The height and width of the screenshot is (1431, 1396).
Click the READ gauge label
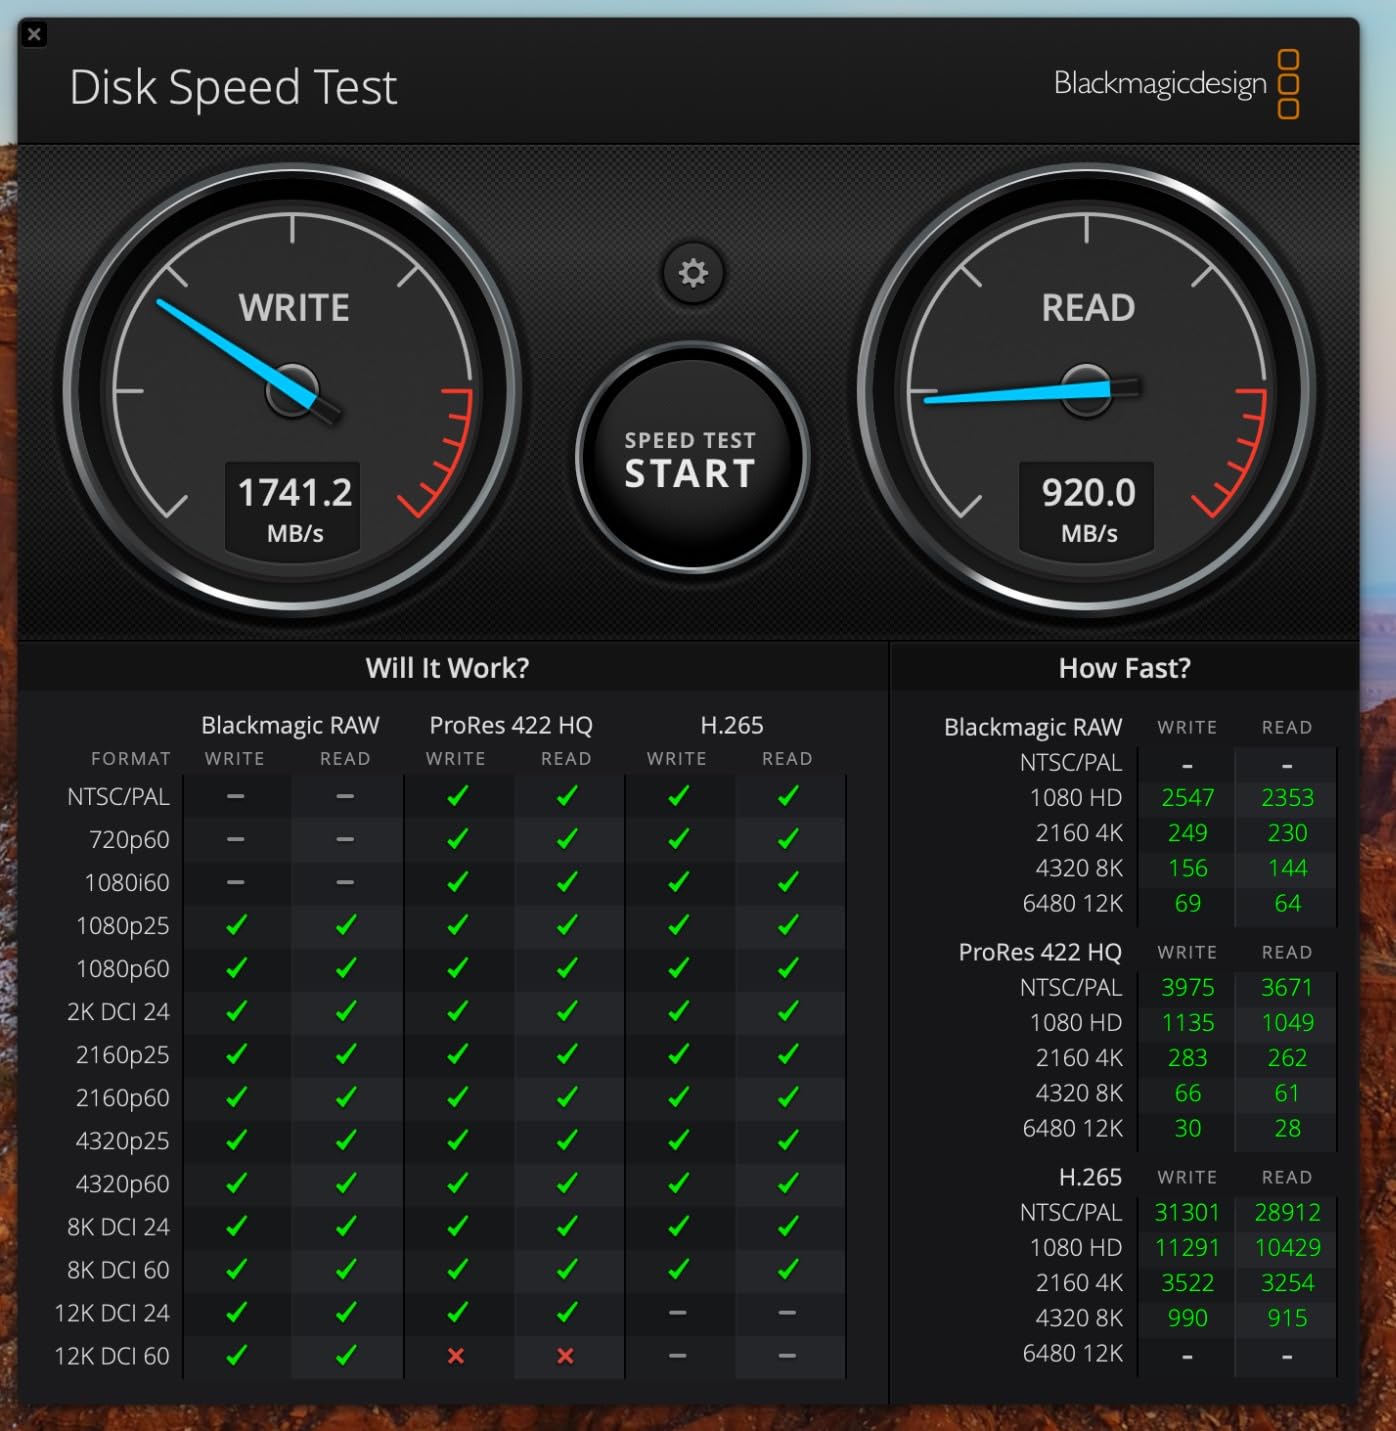[x=1088, y=308]
